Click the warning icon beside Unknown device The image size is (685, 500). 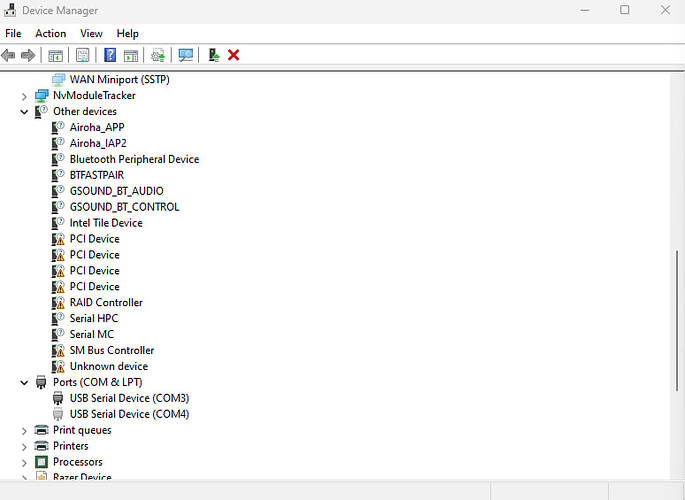point(58,366)
